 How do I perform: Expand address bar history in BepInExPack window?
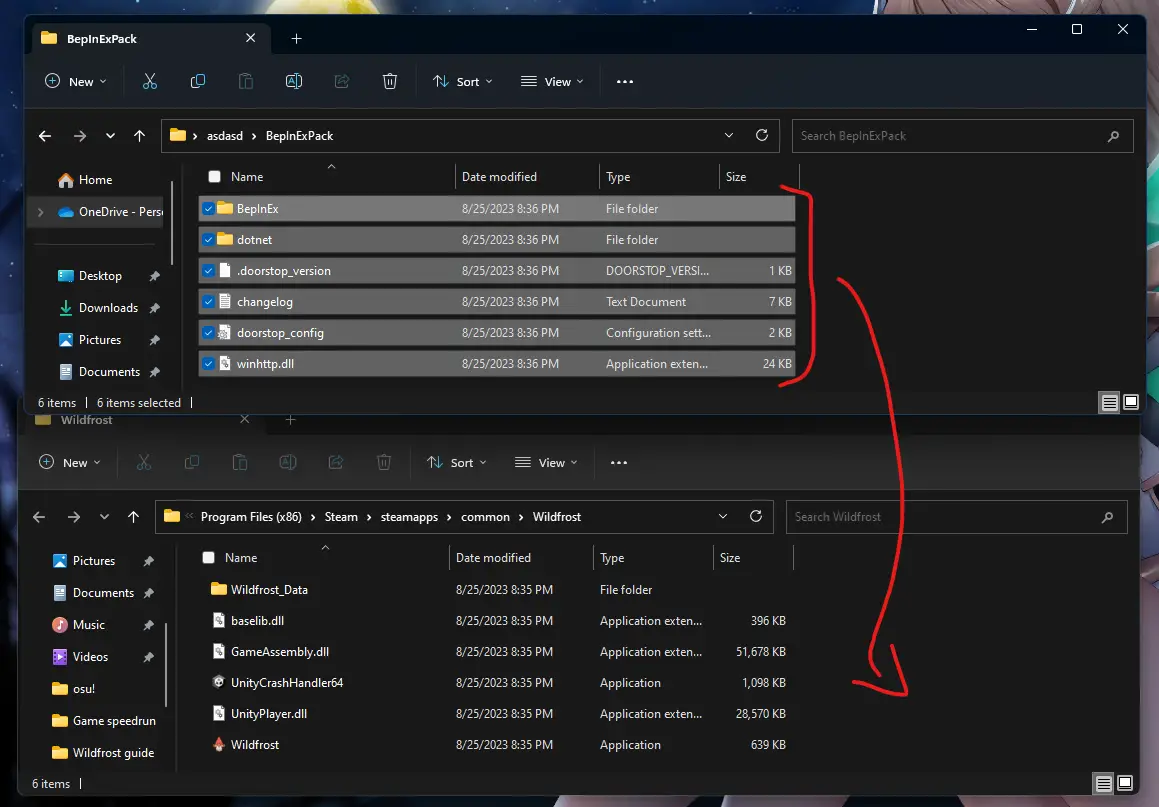[729, 135]
